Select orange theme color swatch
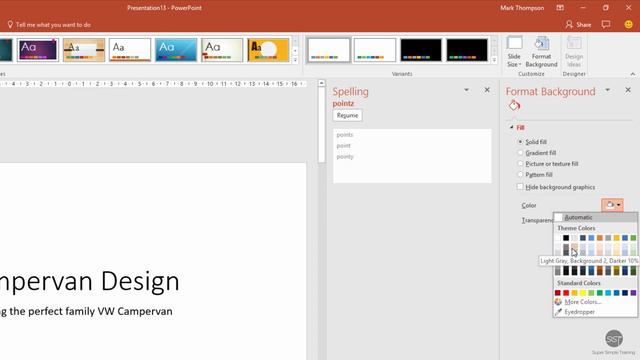Viewport: 640px width, 360px height. pos(600,238)
